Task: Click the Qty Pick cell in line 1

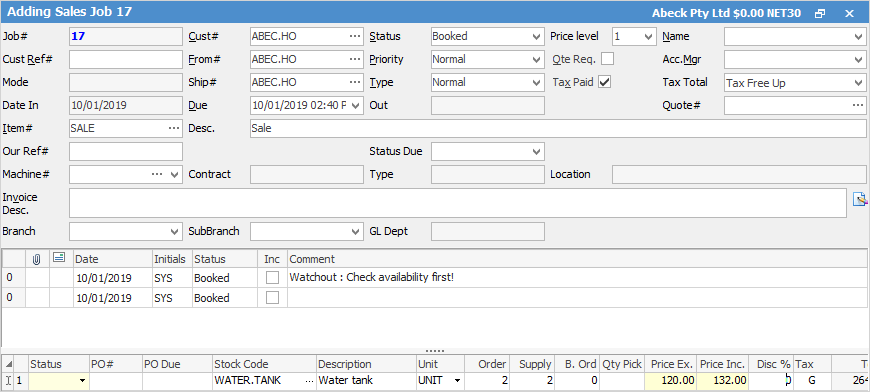Action: [x=622, y=381]
